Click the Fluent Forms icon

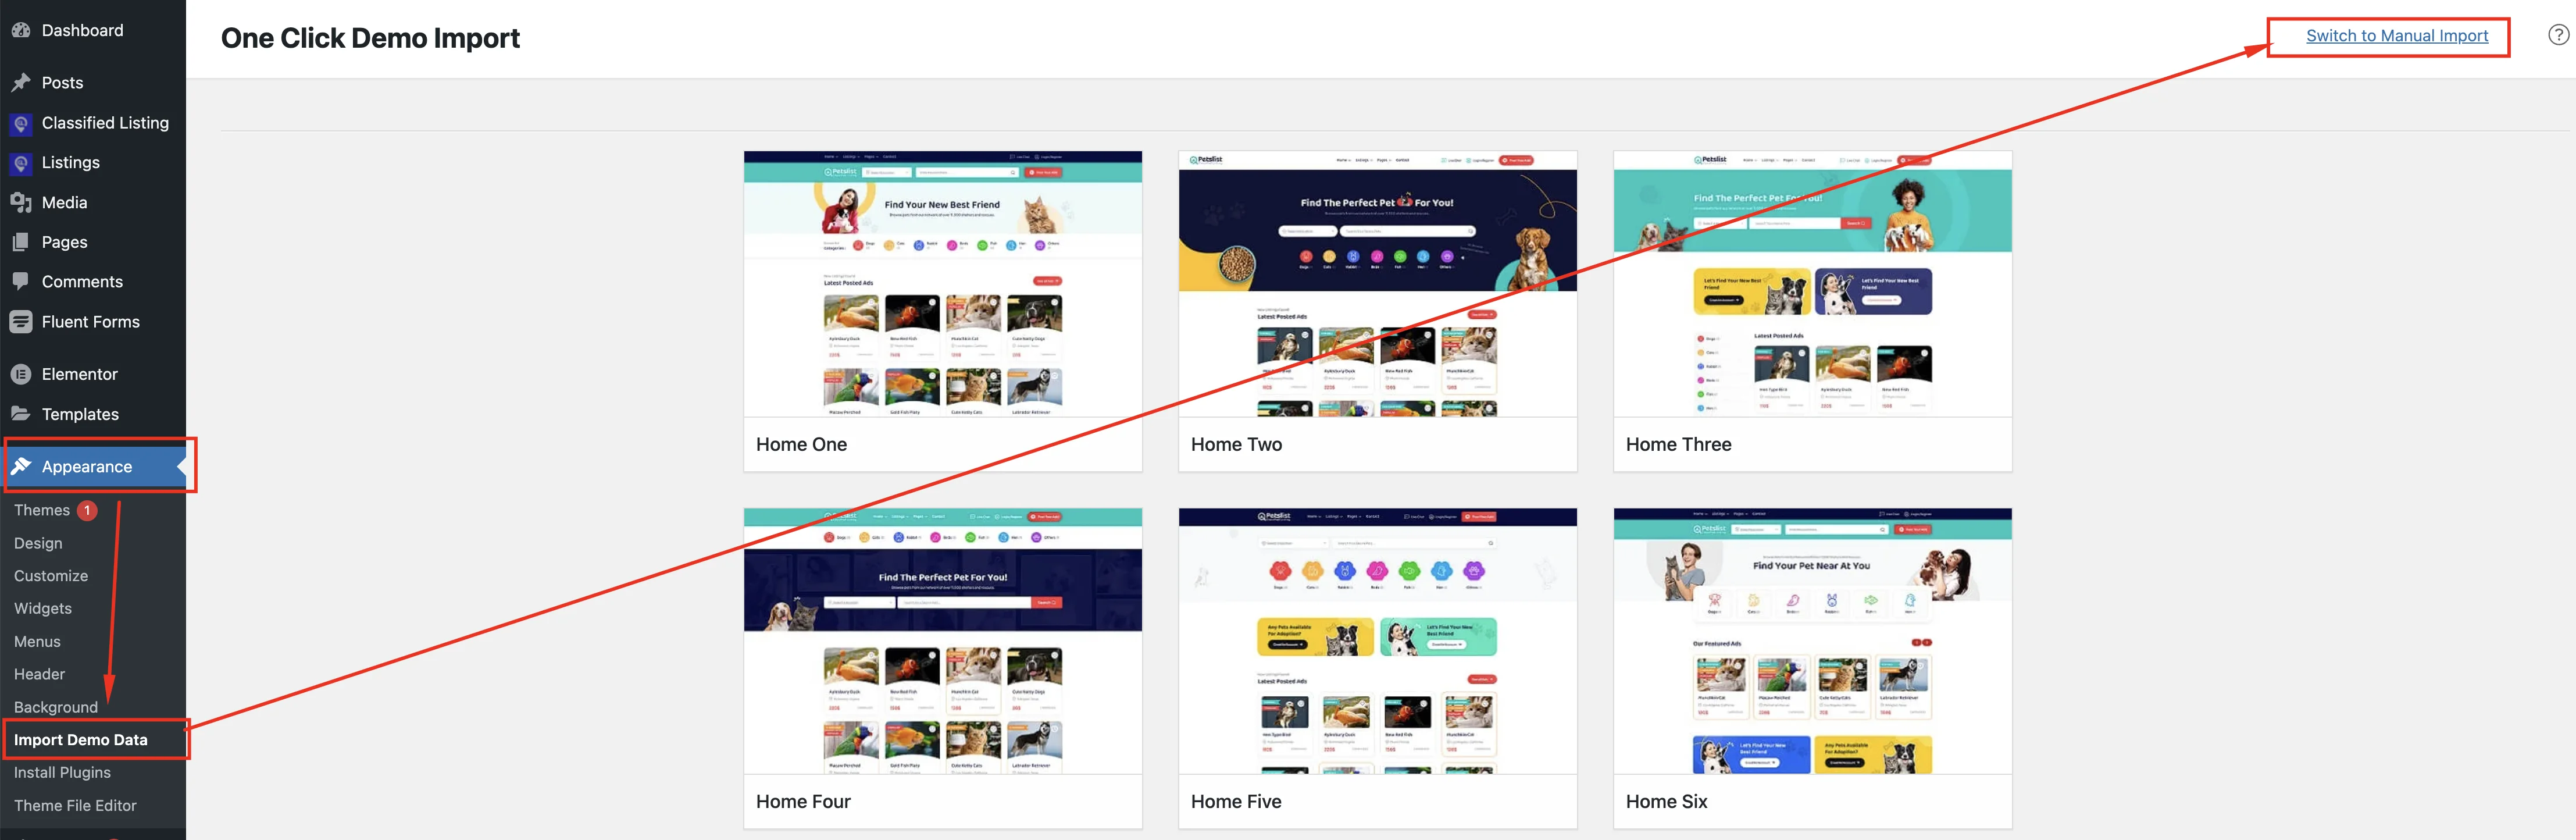pyautogui.click(x=21, y=321)
